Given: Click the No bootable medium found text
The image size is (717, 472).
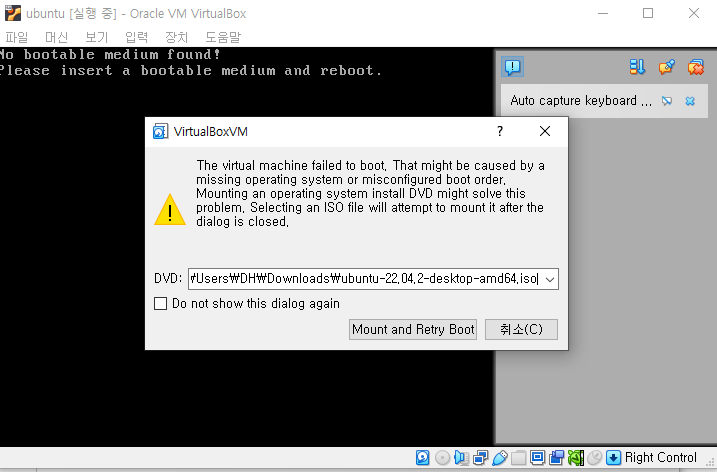Looking at the screenshot, I should point(110,54).
